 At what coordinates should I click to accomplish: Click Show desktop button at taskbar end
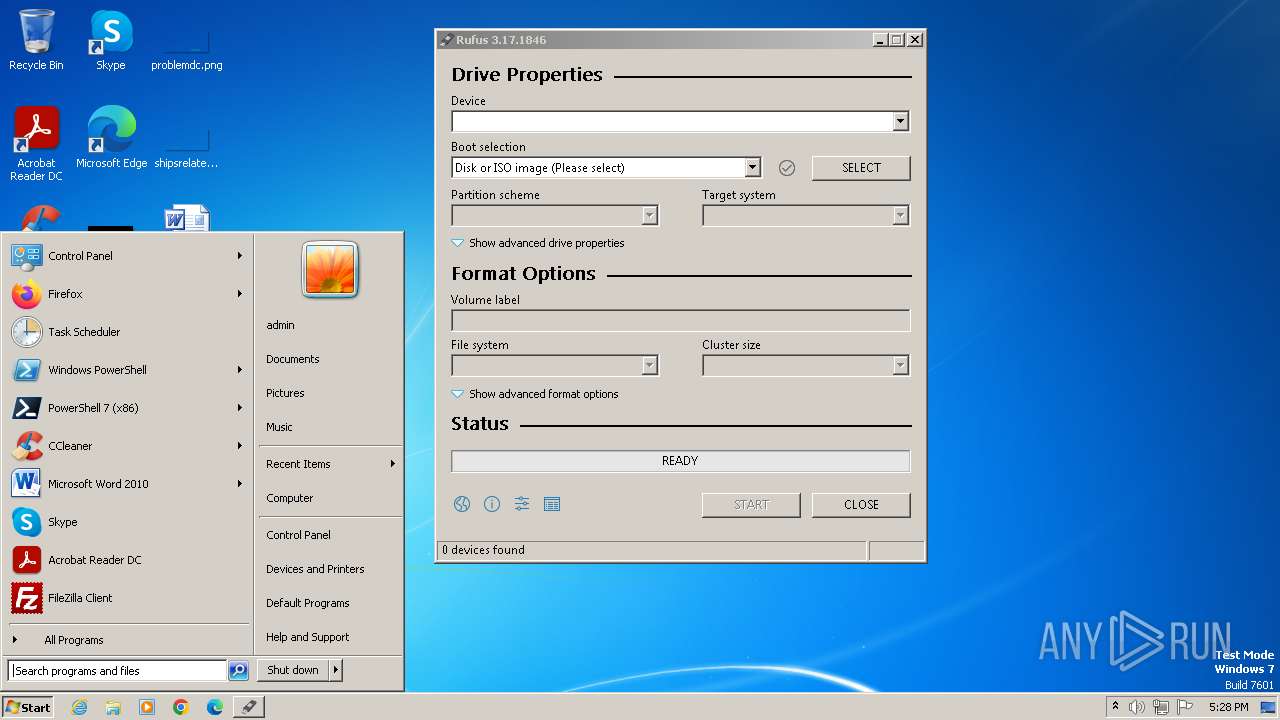[1268, 707]
